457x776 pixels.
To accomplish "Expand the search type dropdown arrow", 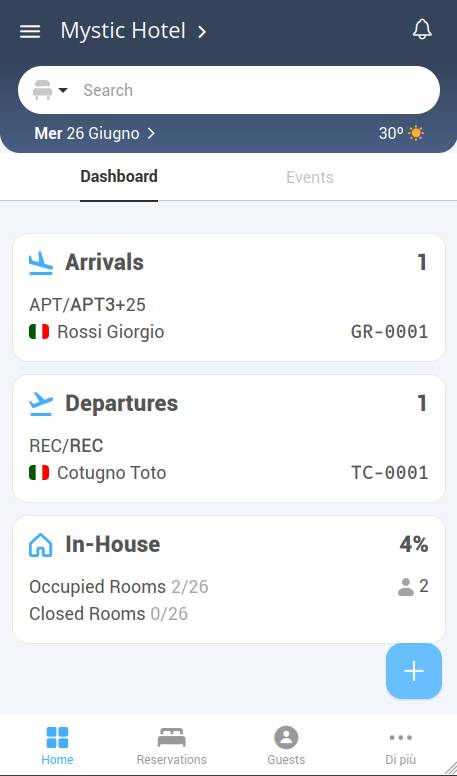I will click(x=63, y=90).
